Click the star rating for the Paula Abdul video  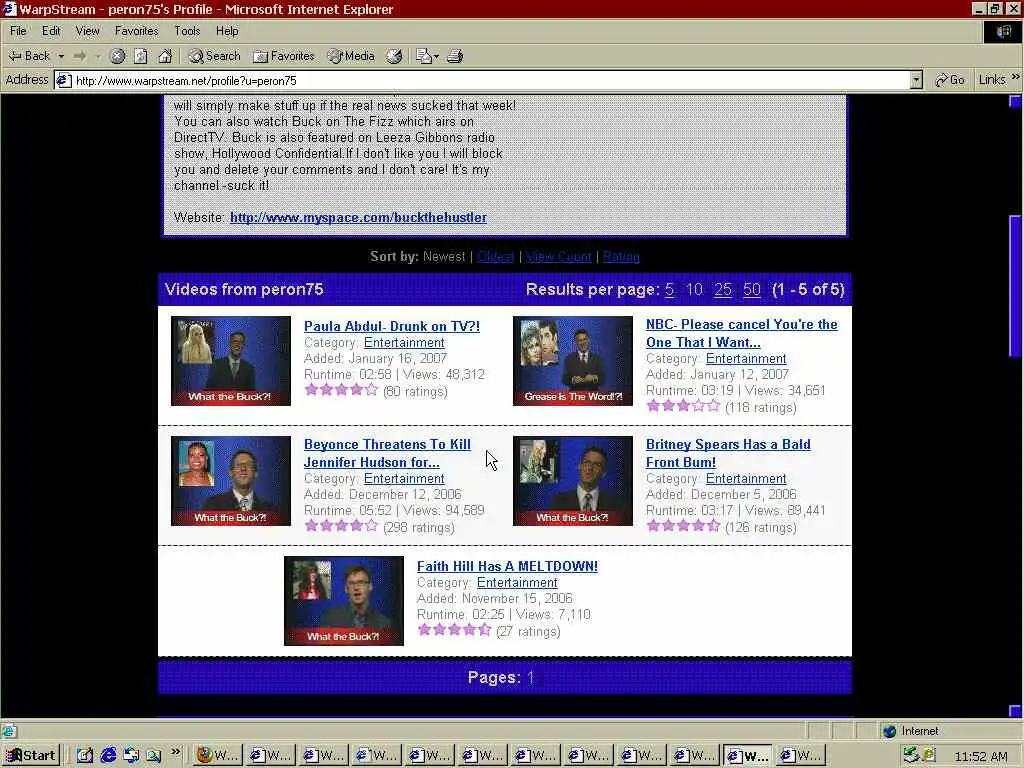pos(342,391)
